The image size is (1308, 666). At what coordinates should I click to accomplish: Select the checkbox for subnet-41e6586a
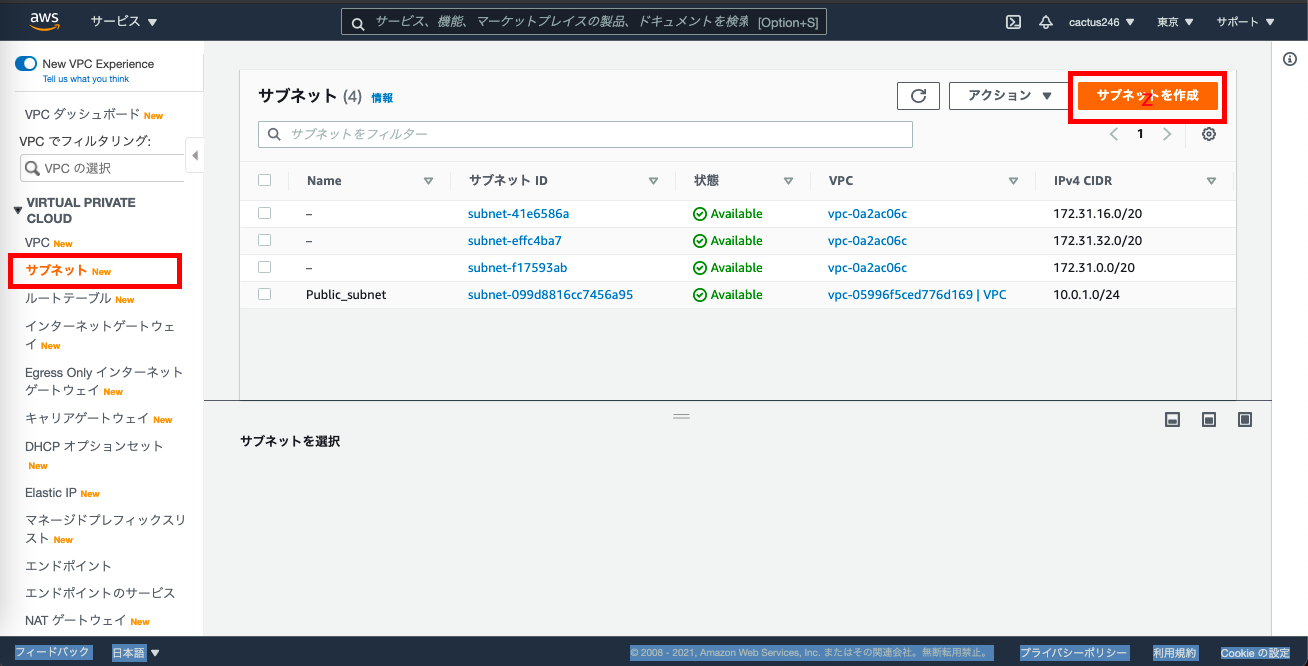coord(264,213)
